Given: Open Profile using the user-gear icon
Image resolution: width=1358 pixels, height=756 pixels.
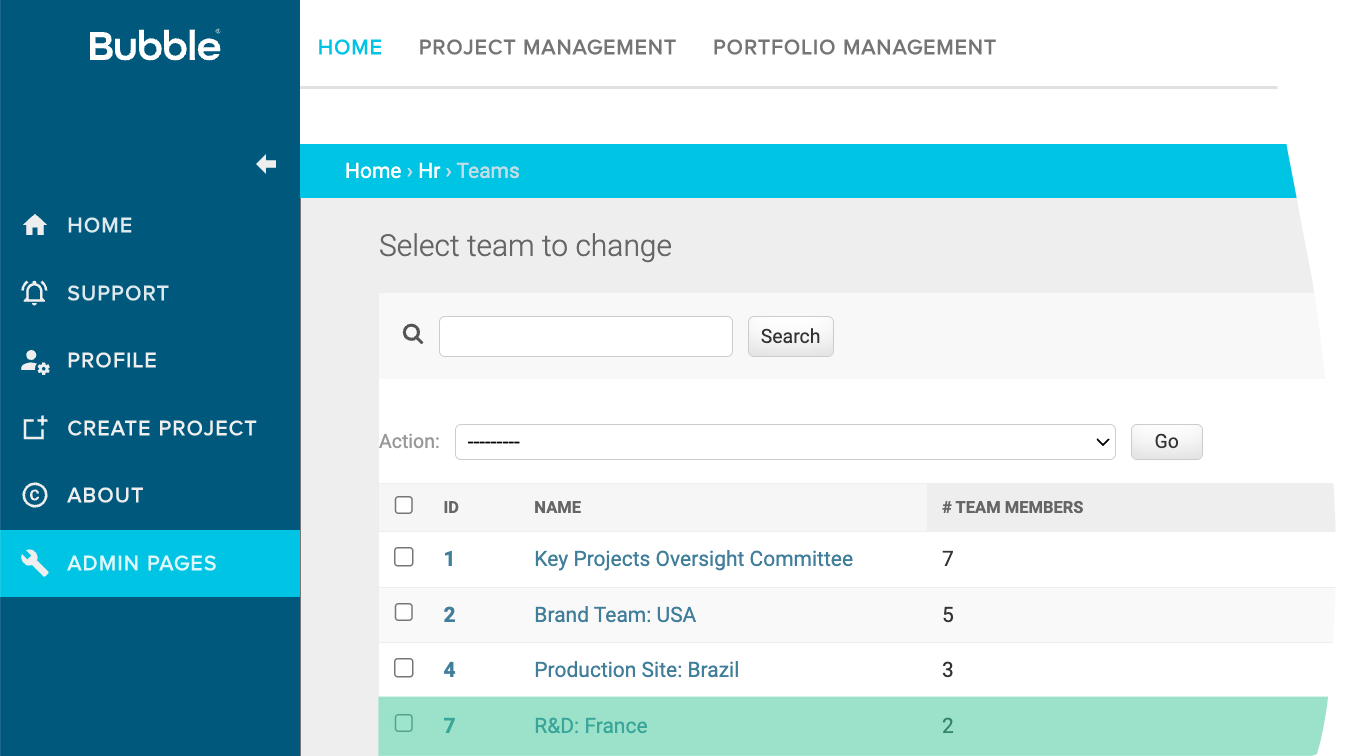Looking at the screenshot, I should (33, 360).
